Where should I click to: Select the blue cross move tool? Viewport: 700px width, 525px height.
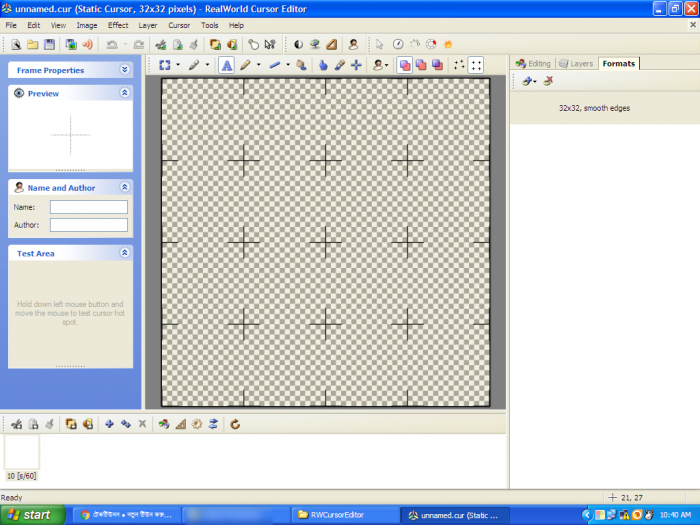click(x=356, y=65)
